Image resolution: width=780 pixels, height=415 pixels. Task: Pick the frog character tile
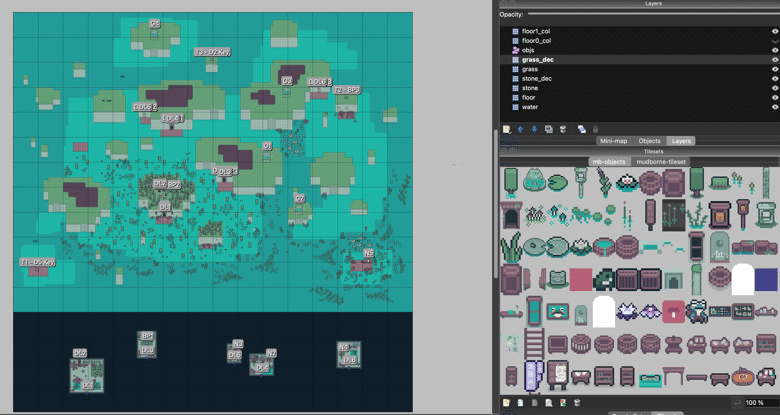coord(696,311)
